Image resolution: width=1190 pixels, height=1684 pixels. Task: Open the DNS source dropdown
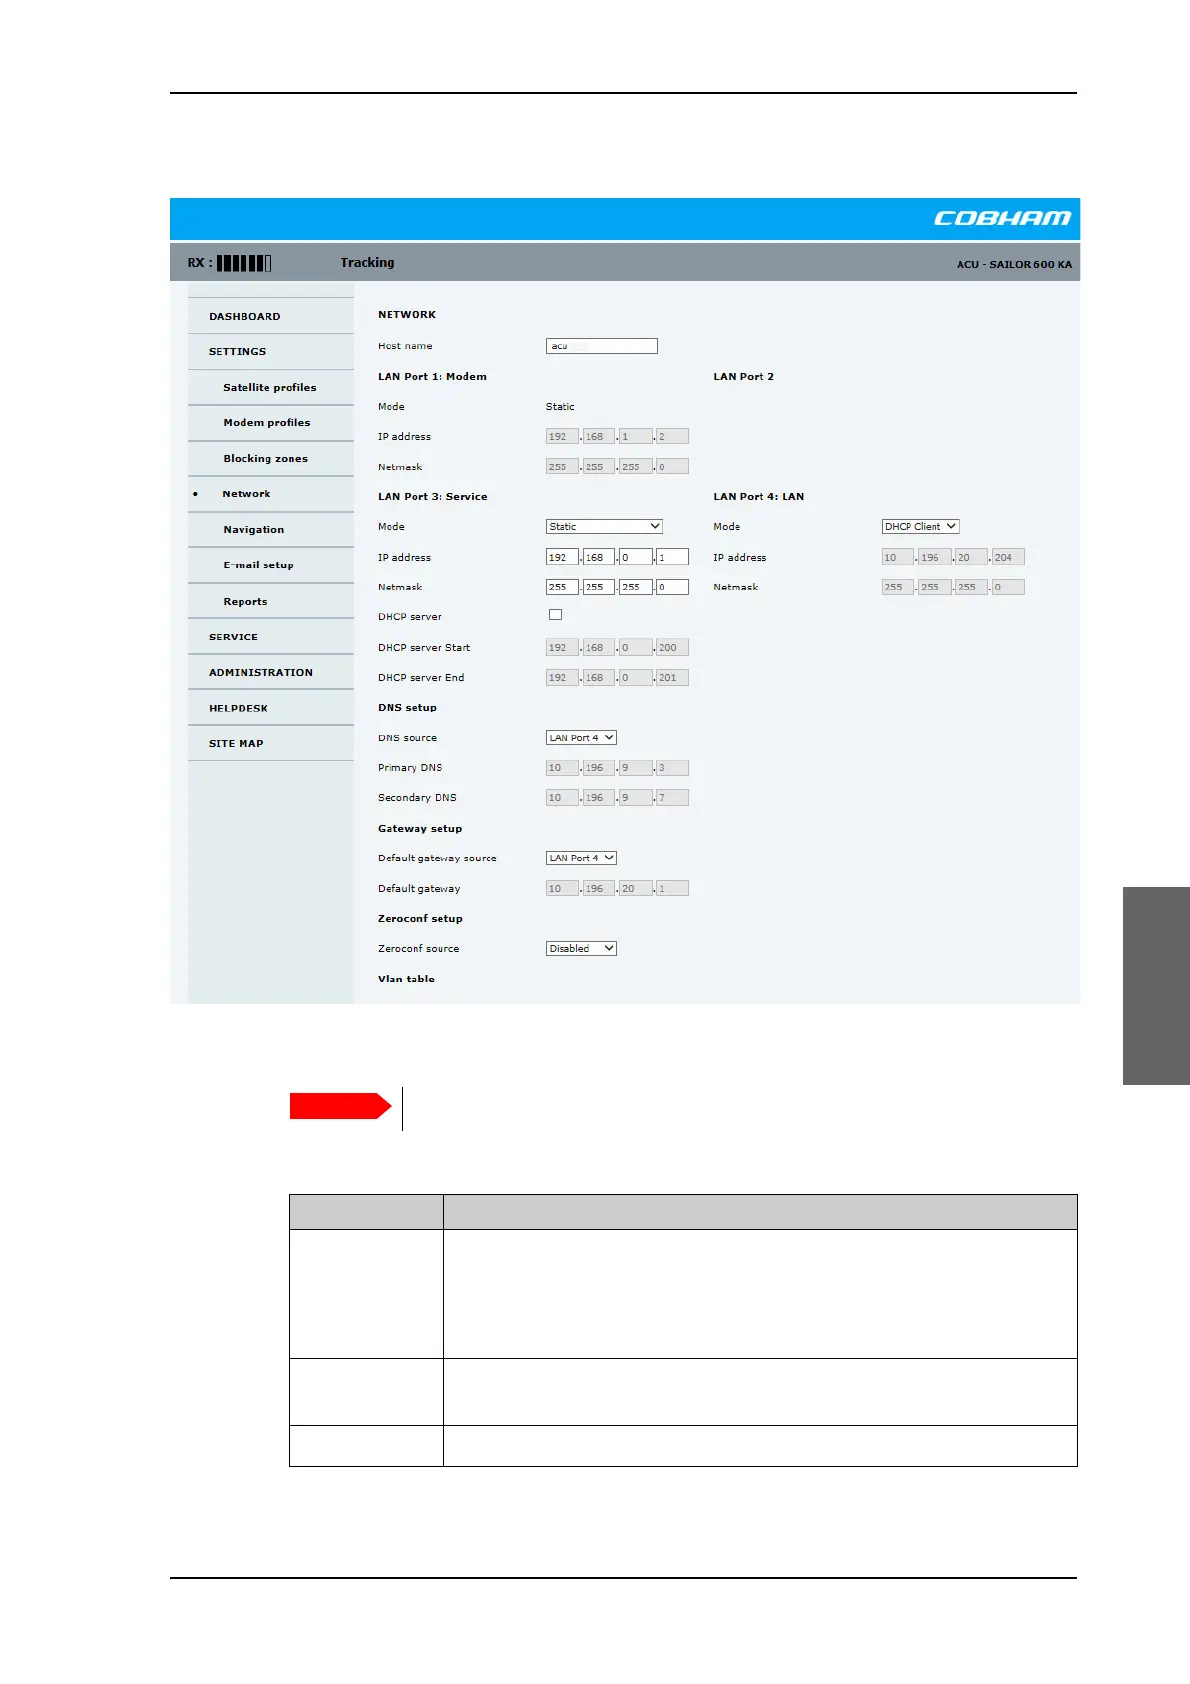point(581,738)
